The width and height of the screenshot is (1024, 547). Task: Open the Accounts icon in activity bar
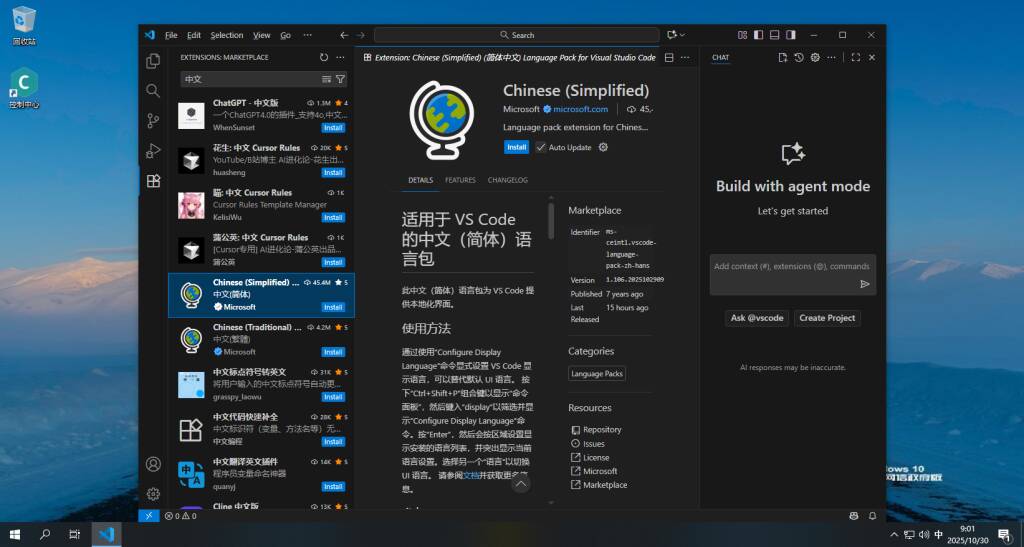(x=153, y=464)
